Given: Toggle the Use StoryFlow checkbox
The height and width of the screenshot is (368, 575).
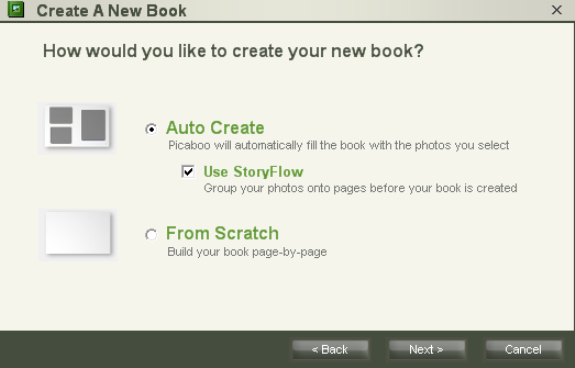Looking at the screenshot, I should pos(188,171).
